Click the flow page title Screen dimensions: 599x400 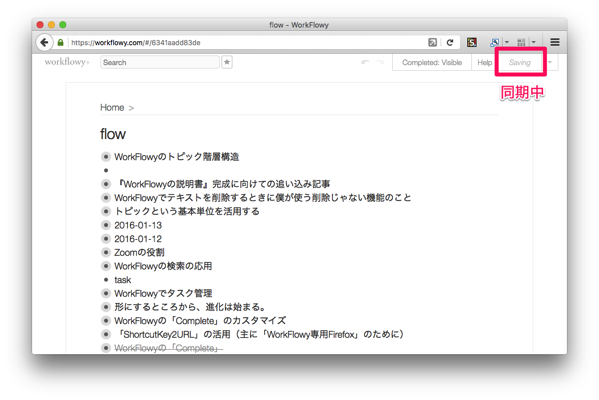pyautogui.click(x=113, y=134)
